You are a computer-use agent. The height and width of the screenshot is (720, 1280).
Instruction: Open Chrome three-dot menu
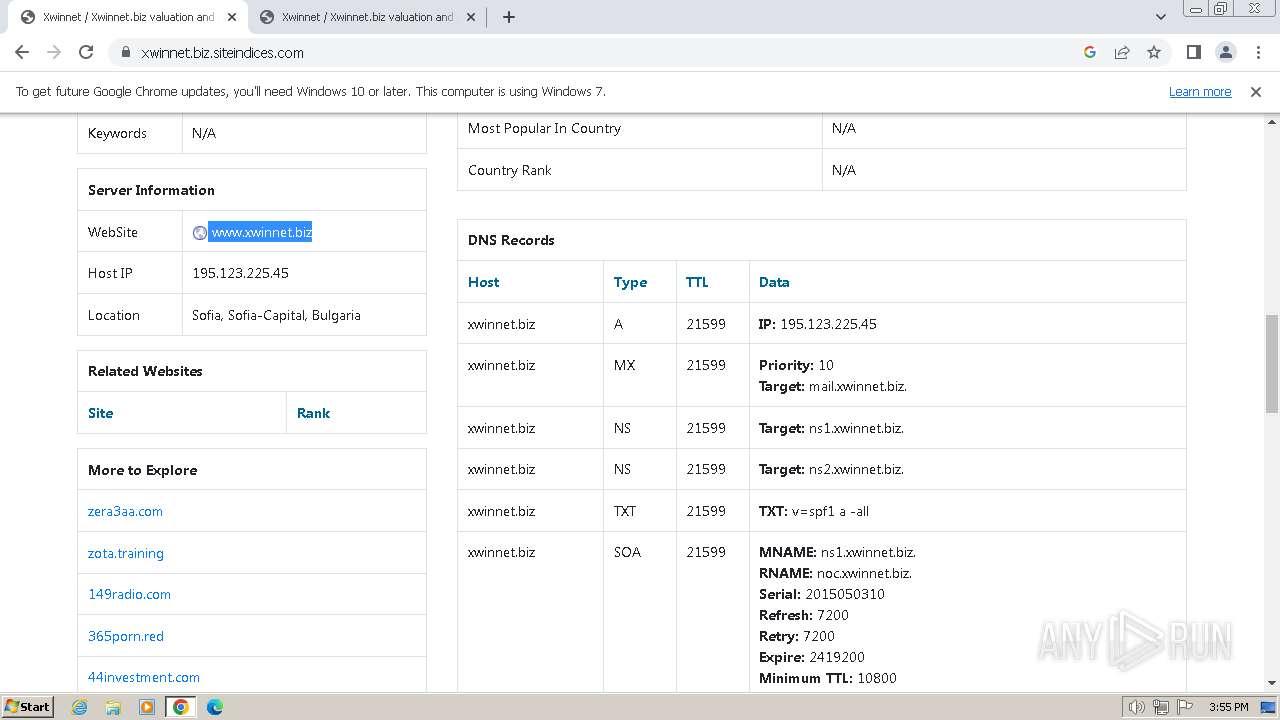click(x=1257, y=52)
